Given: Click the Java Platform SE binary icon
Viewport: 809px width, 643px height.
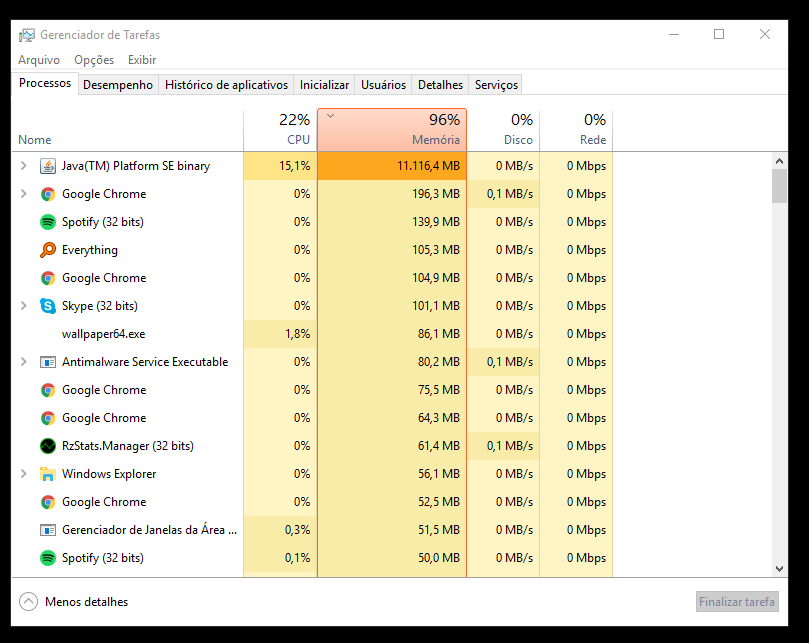Looking at the screenshot, I should tap(48, 166).
